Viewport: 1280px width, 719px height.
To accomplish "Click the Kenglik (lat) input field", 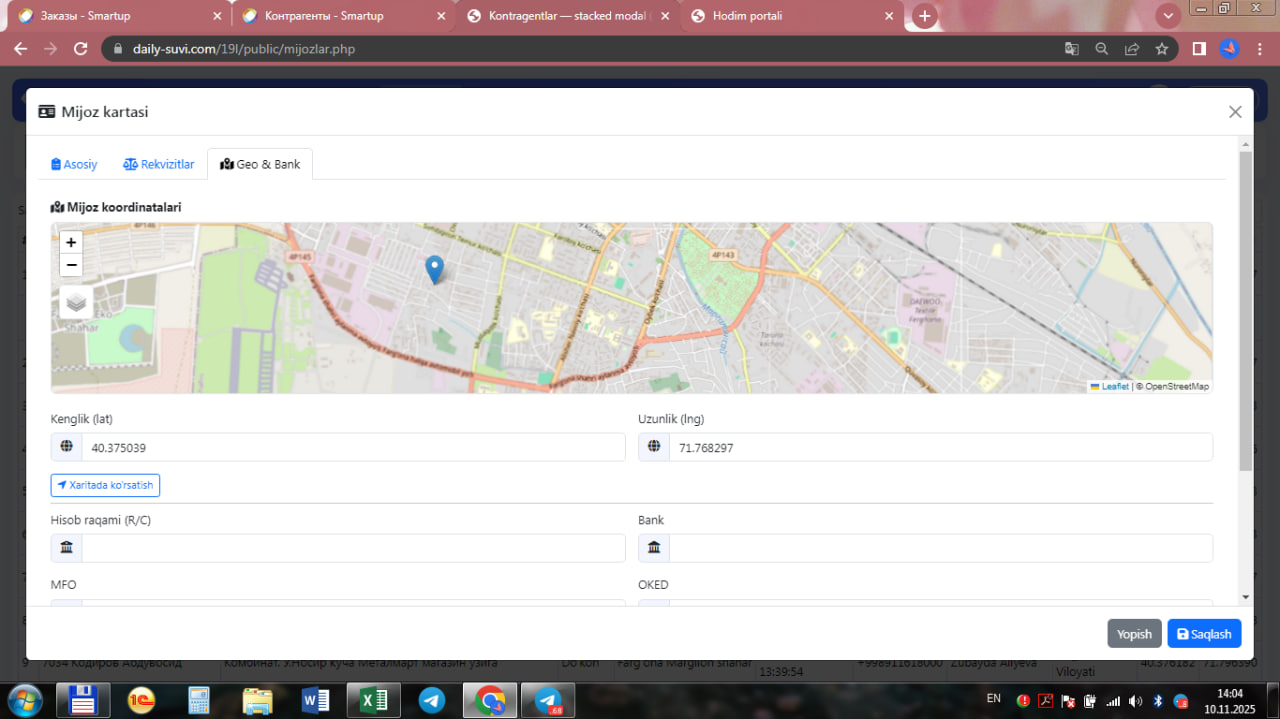I will pos(352,448).
